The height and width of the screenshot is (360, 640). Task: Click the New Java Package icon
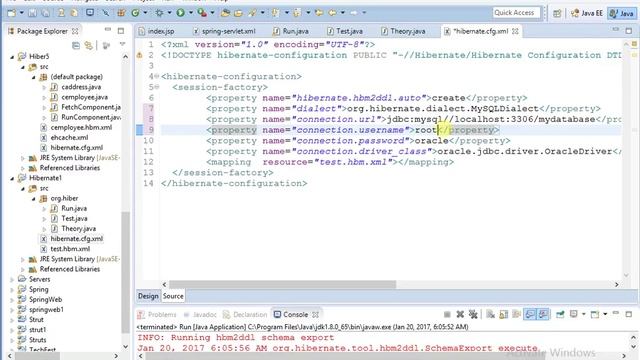tap(121, 13)
